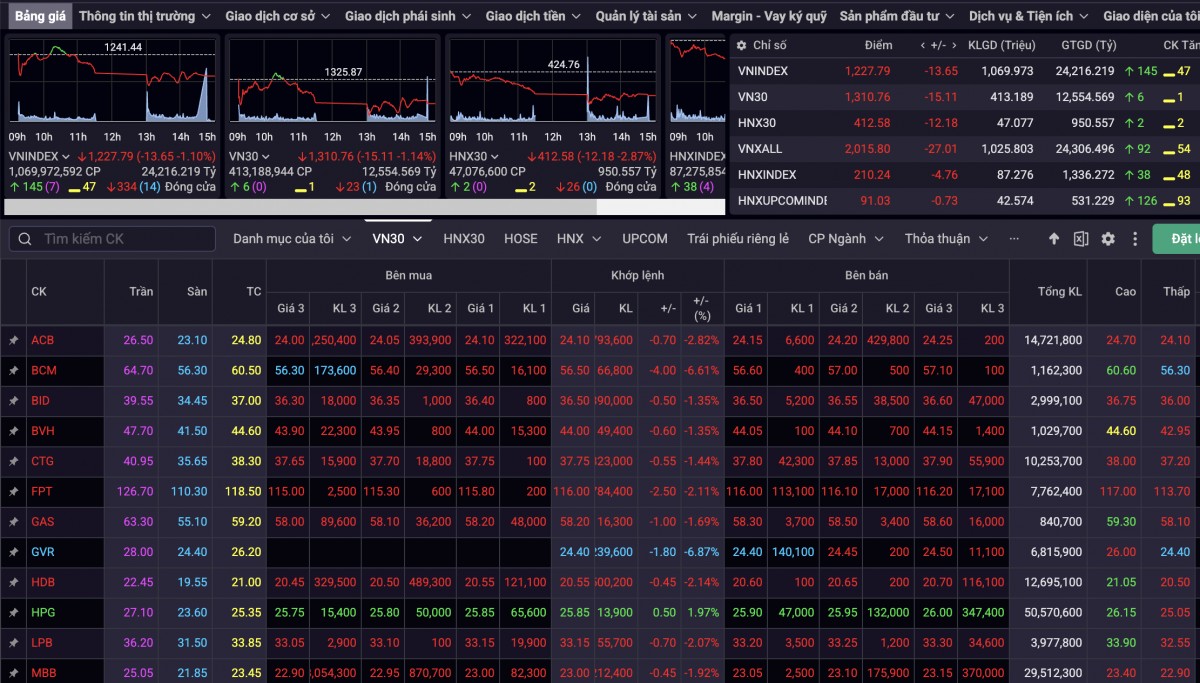Click the index table settings gear icon
The height and width of the screenshot is (683, 1200).
(741, 45)
